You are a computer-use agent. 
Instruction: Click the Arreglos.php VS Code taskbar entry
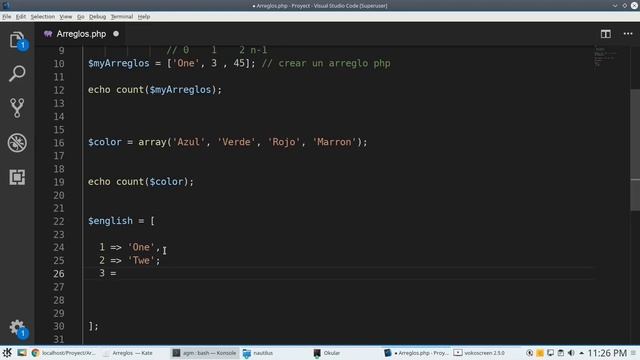pos(416,353)
